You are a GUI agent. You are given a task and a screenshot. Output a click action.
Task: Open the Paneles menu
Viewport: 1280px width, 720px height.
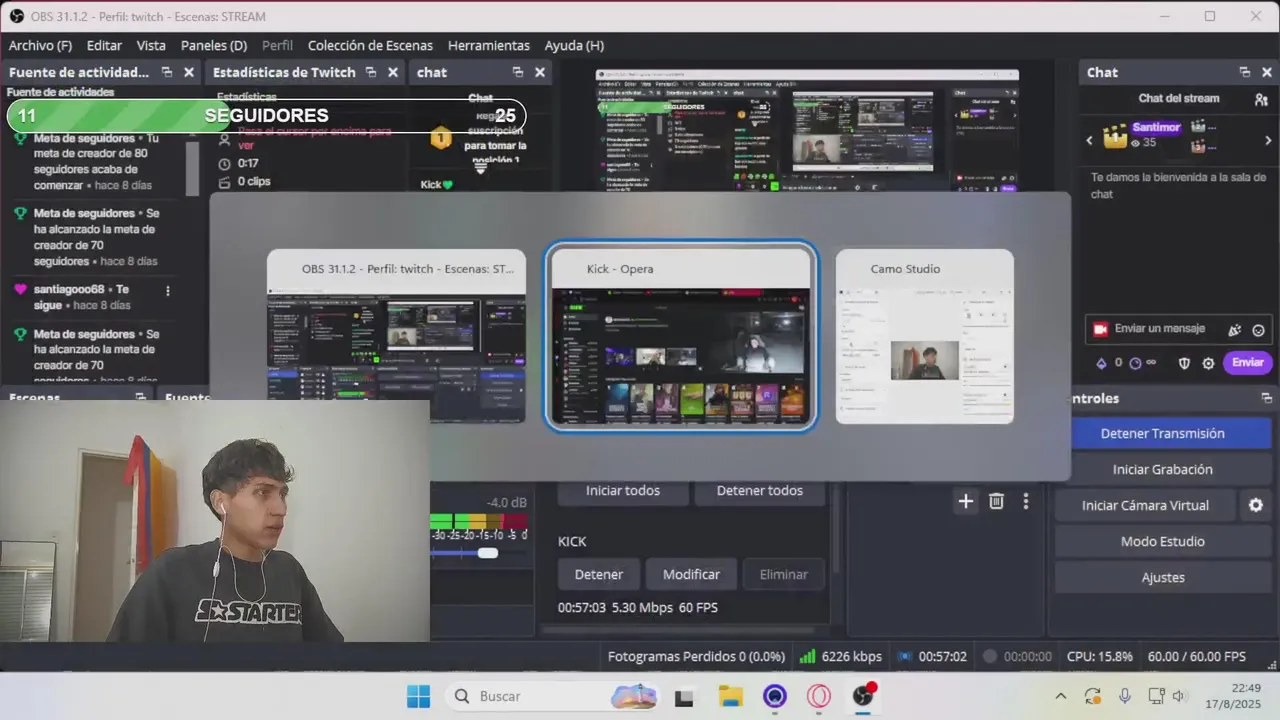pos(214,45)
